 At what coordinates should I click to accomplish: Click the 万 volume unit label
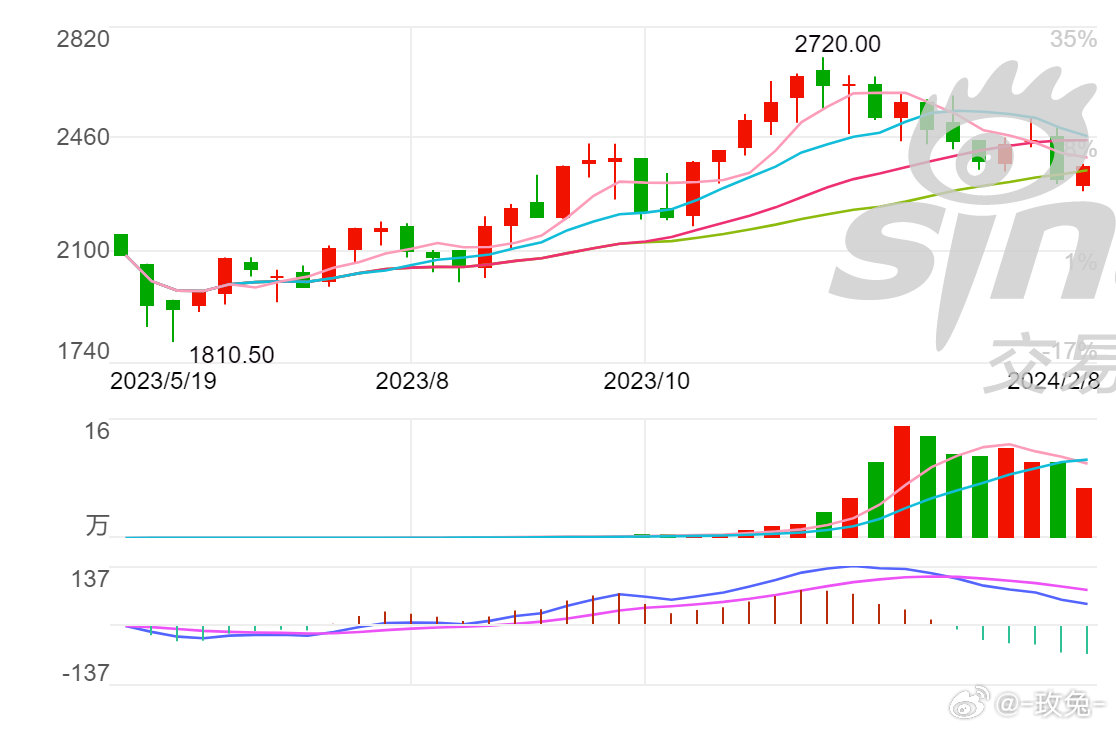click(x=97, y=525)
